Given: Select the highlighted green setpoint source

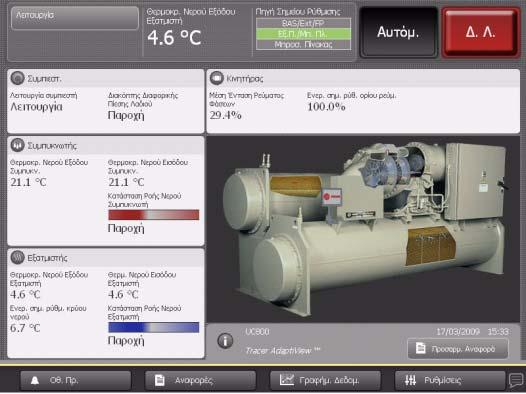Looking at the screenshot, I should tap(303, 34).
